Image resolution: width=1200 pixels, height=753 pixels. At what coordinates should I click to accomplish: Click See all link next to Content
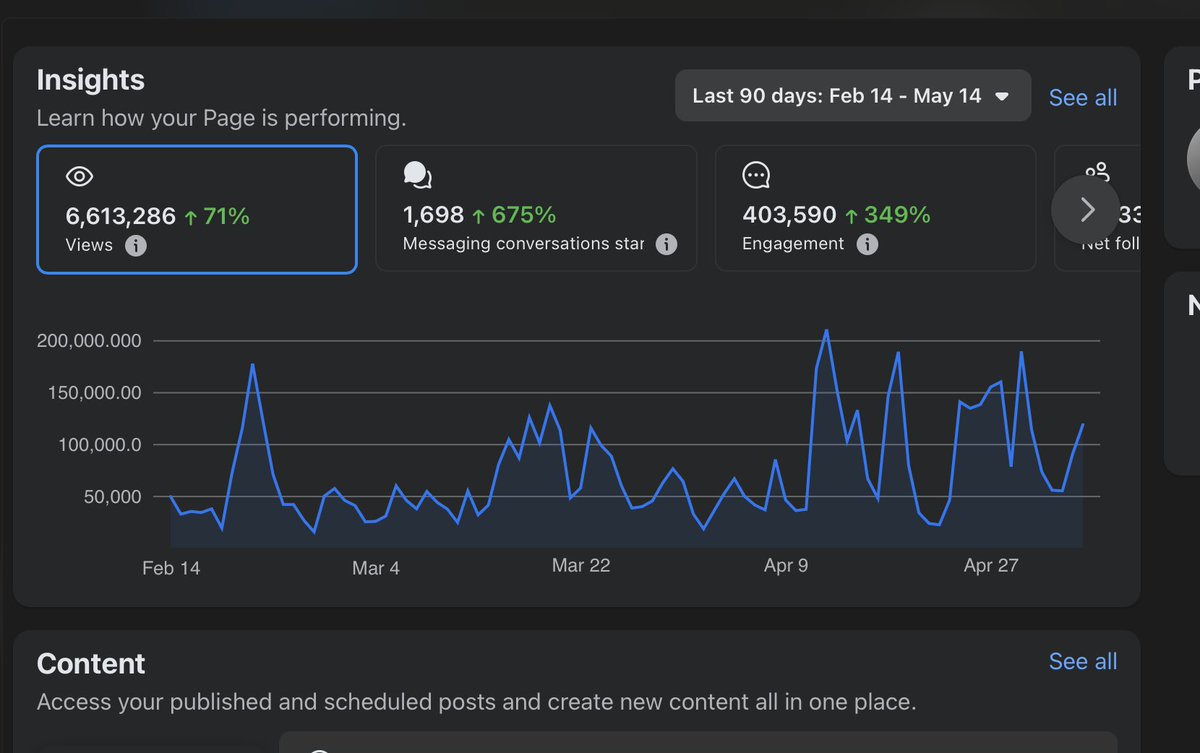click(x=1083, y=662)
